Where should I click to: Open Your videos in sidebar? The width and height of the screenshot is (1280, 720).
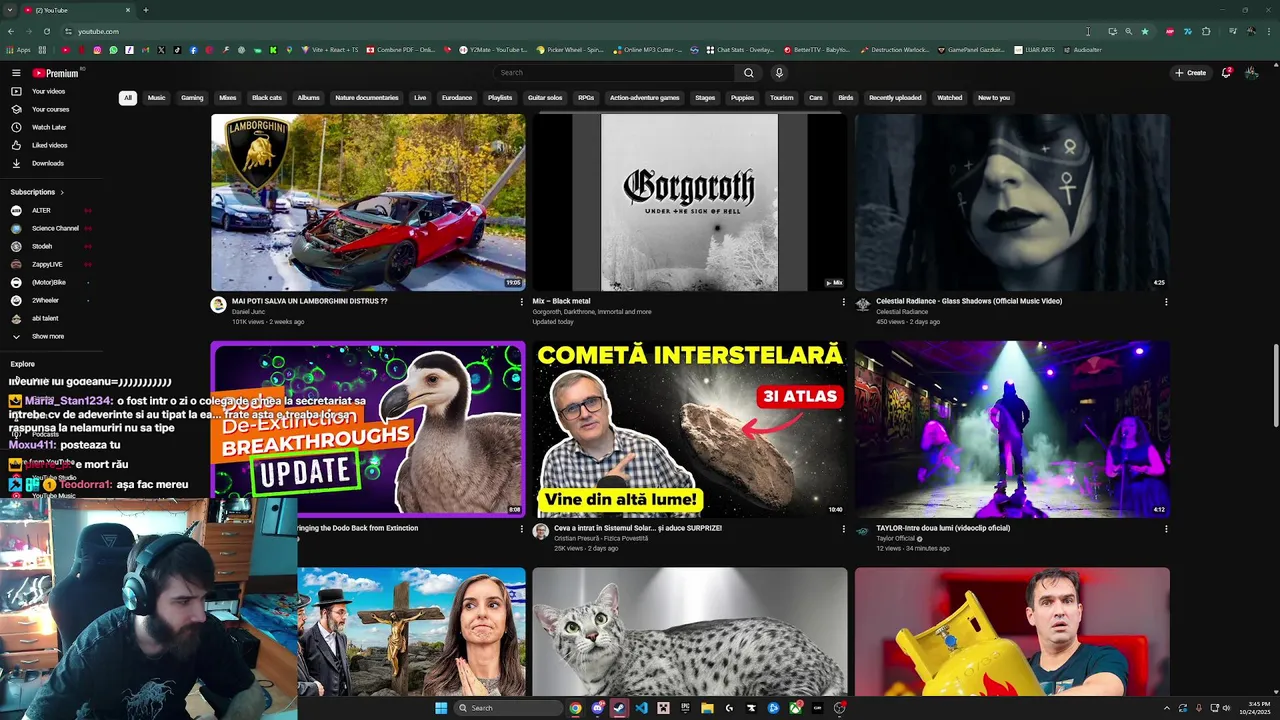(50, 91)
